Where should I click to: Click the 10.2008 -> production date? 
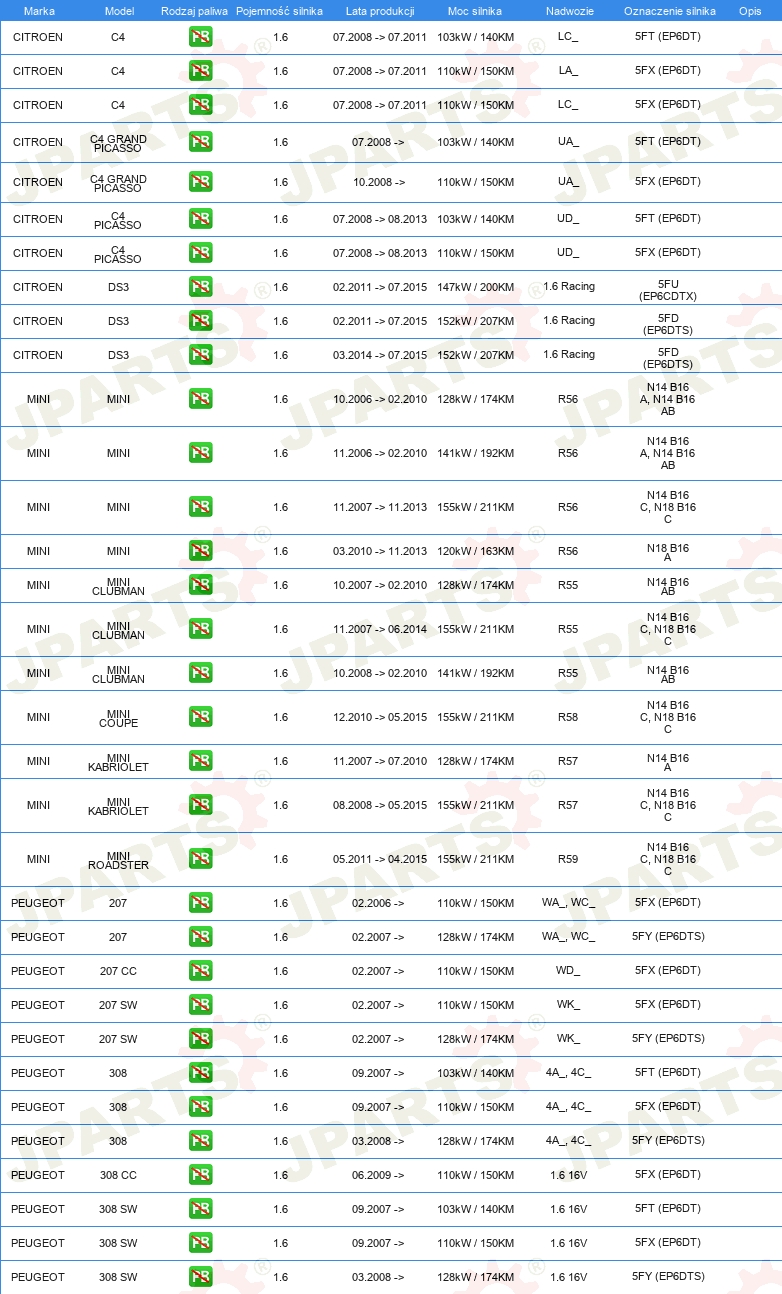click(378, 182)
